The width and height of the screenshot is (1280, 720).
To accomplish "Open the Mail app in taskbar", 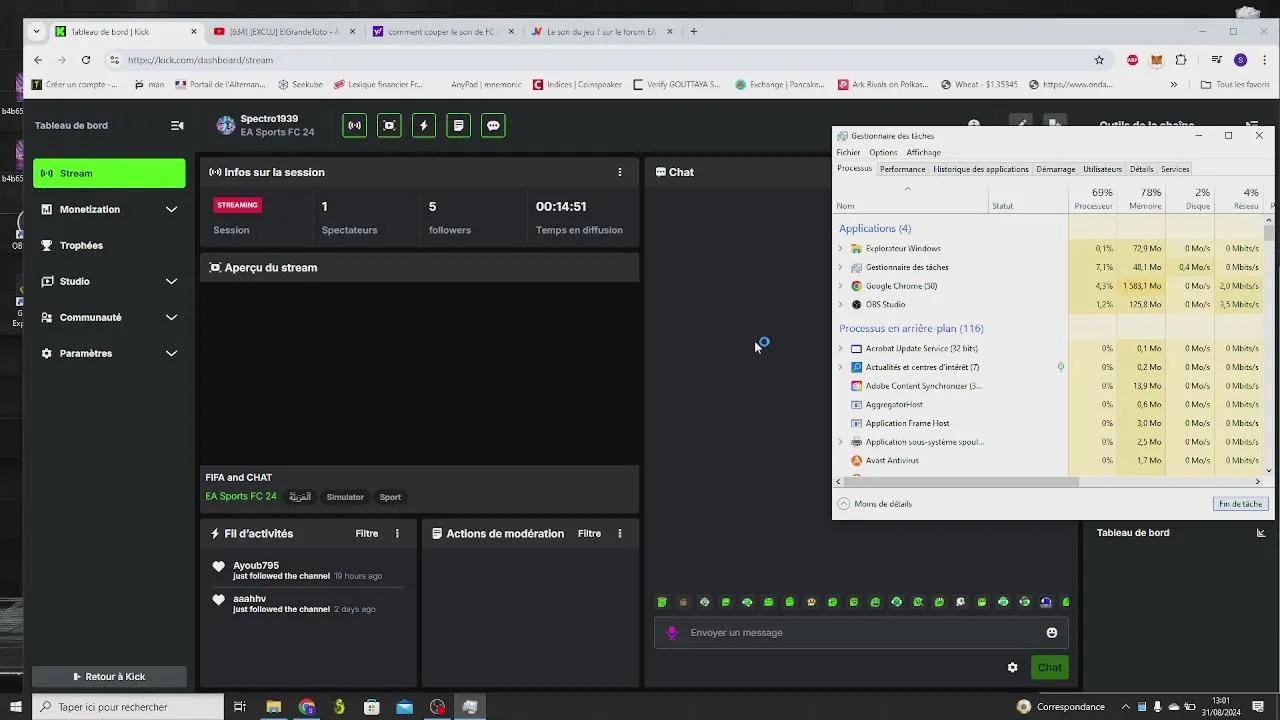I will coord(404,707).
